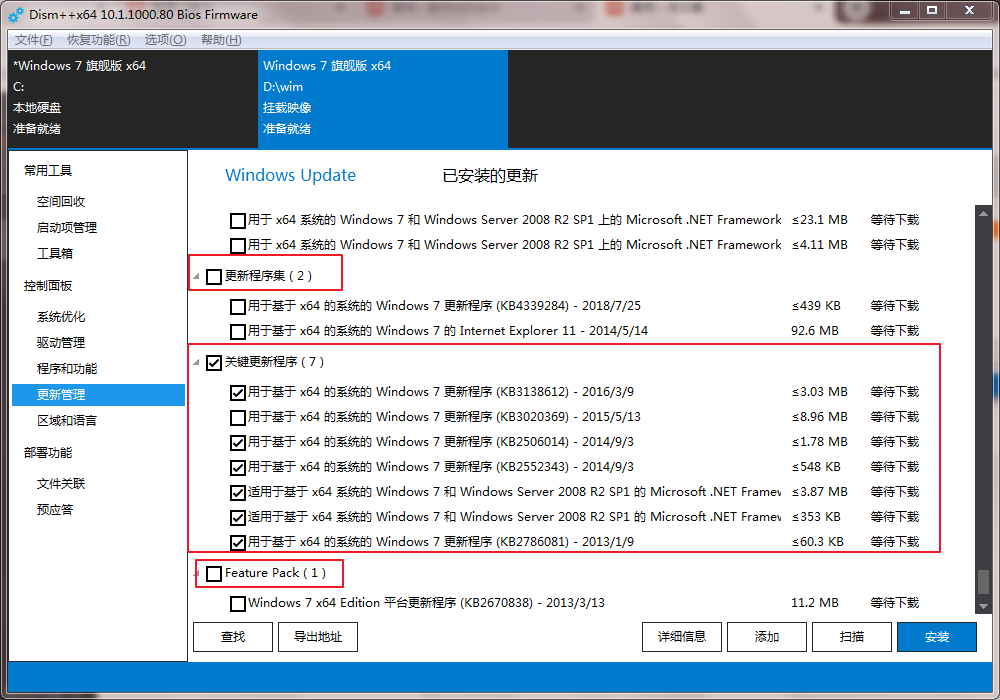
Task: Click the update list scrollbar up arrow
Action: click(x=983, y=214)
